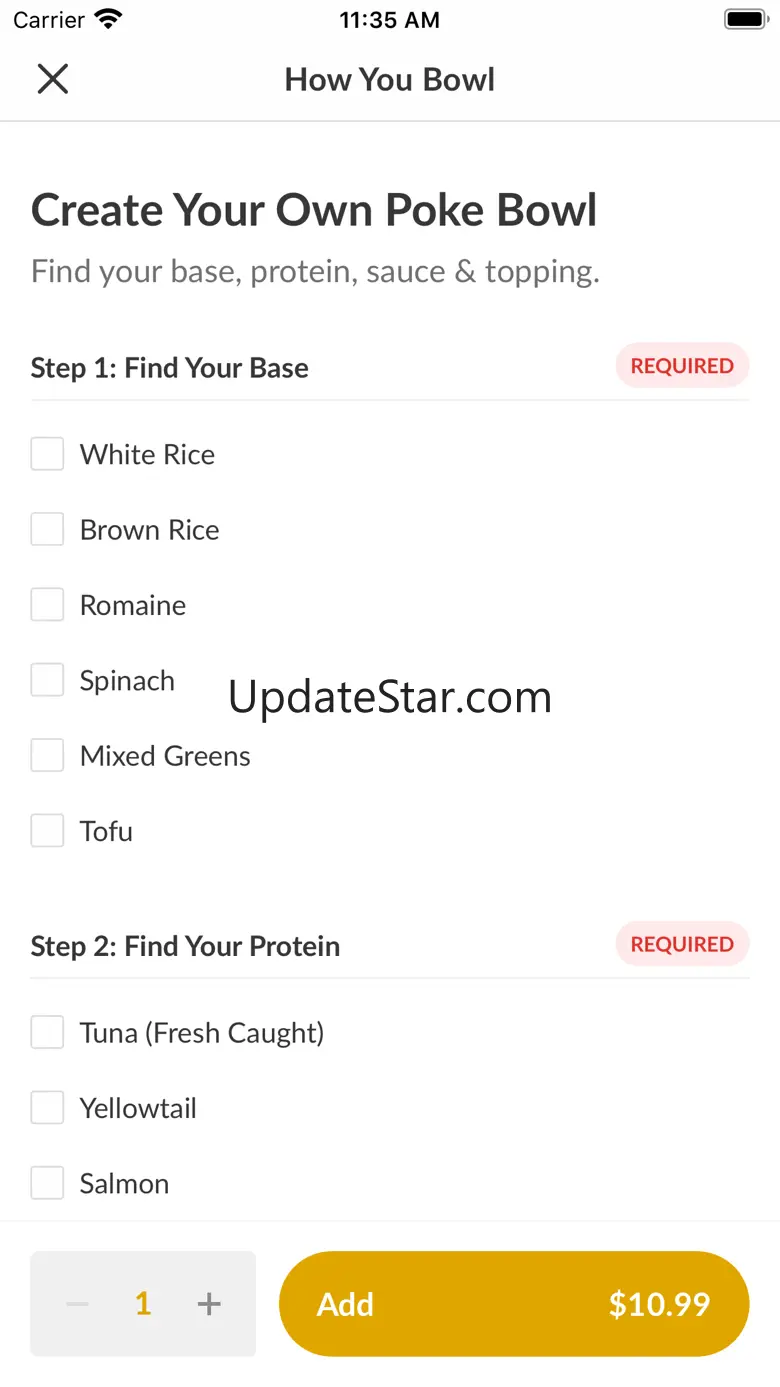Pick Yellowtail as protein
The height and width of the screenshot is (1387, 780).
pos(47,1108)
